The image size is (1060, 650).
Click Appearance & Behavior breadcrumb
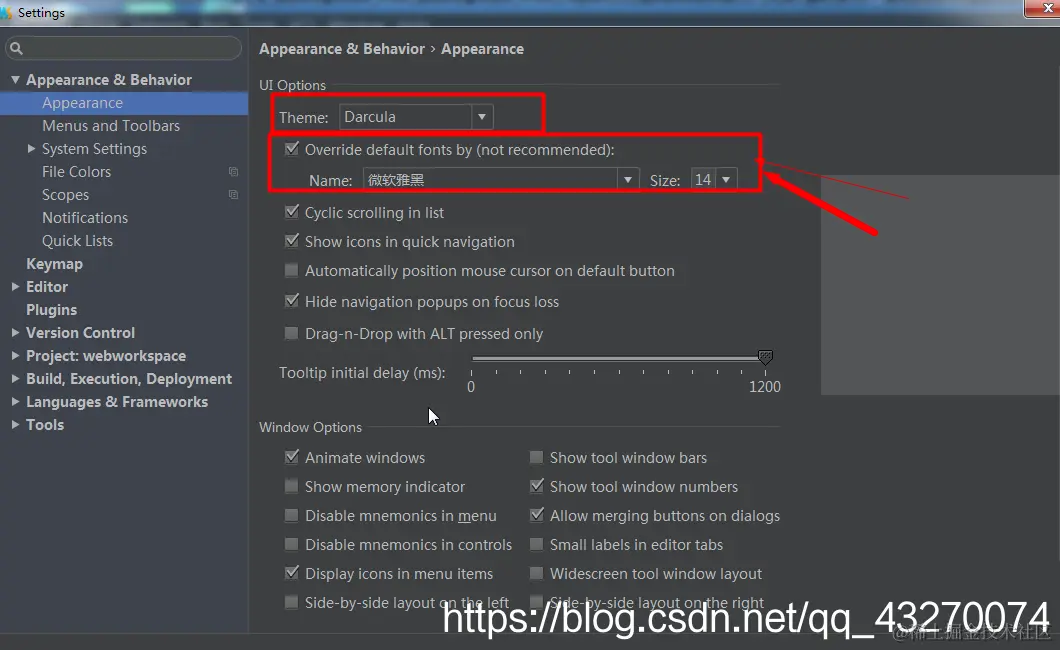point(342,49)
